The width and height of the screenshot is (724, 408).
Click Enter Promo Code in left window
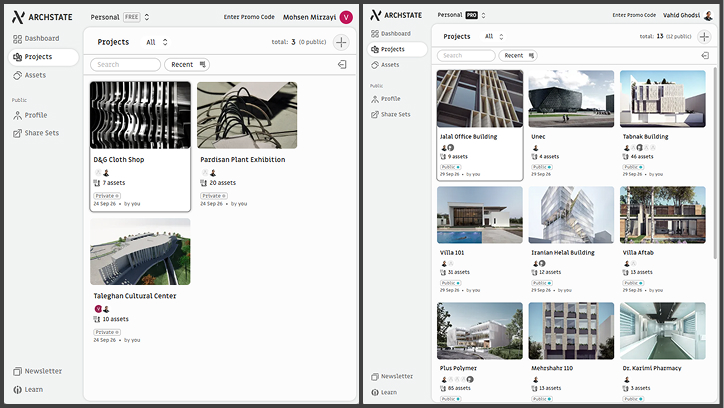pyautogui.click(x=249, y=17)
